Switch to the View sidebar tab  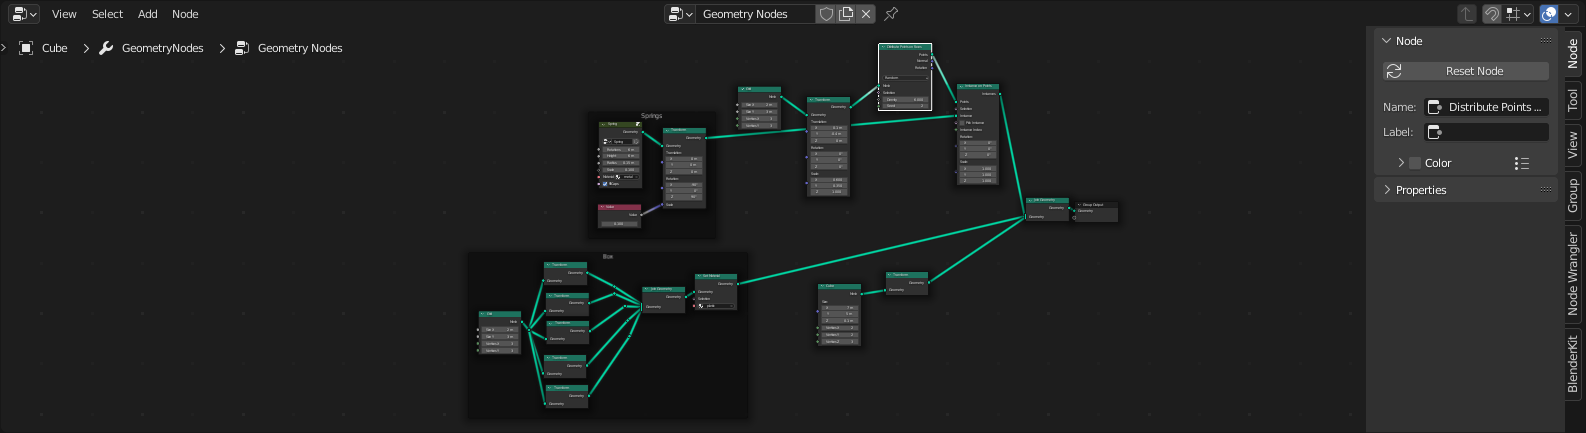1573,145
